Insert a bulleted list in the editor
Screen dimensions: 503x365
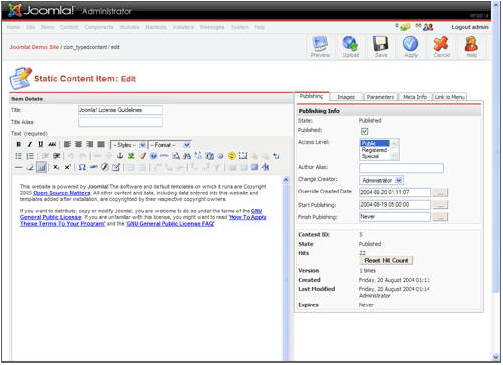19,156
